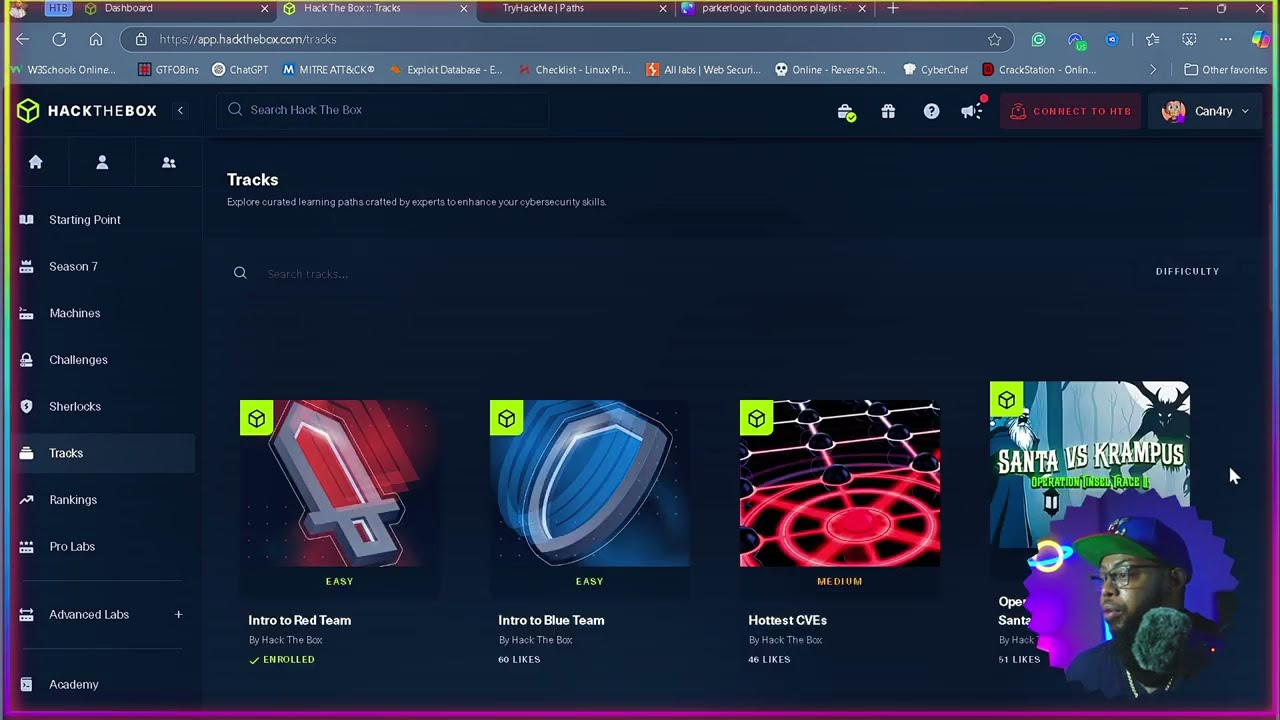This screenshot has height=720, width=1280.
Task: Open the home icon in the sidebar
Action: [x=36, y=162]
